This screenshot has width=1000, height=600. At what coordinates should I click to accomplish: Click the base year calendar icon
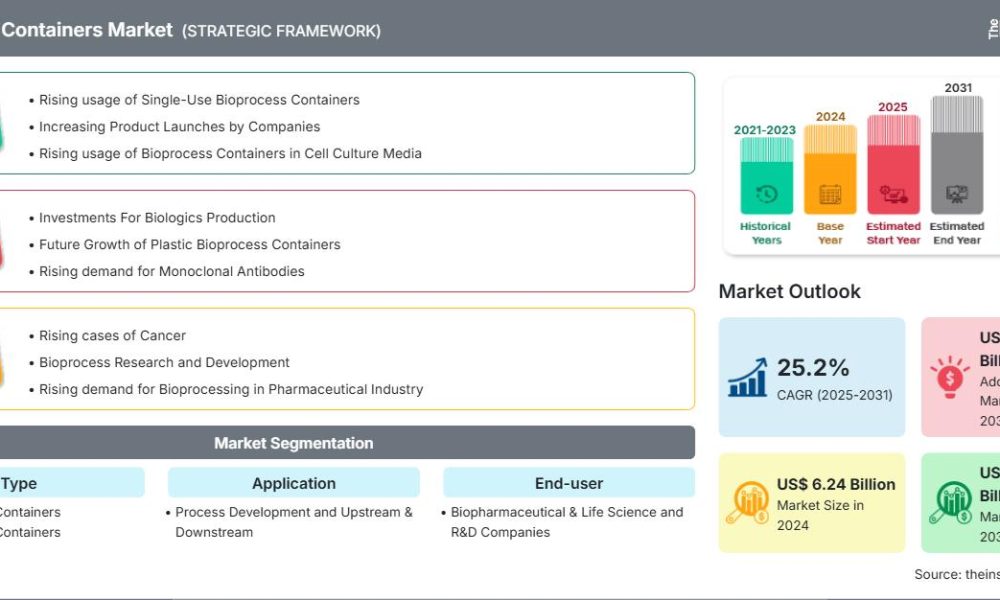click(x=830, y=194)
